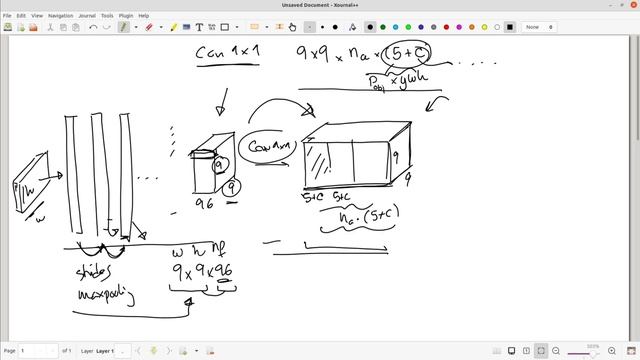Go to the previous page arrow

coord(138,351)
